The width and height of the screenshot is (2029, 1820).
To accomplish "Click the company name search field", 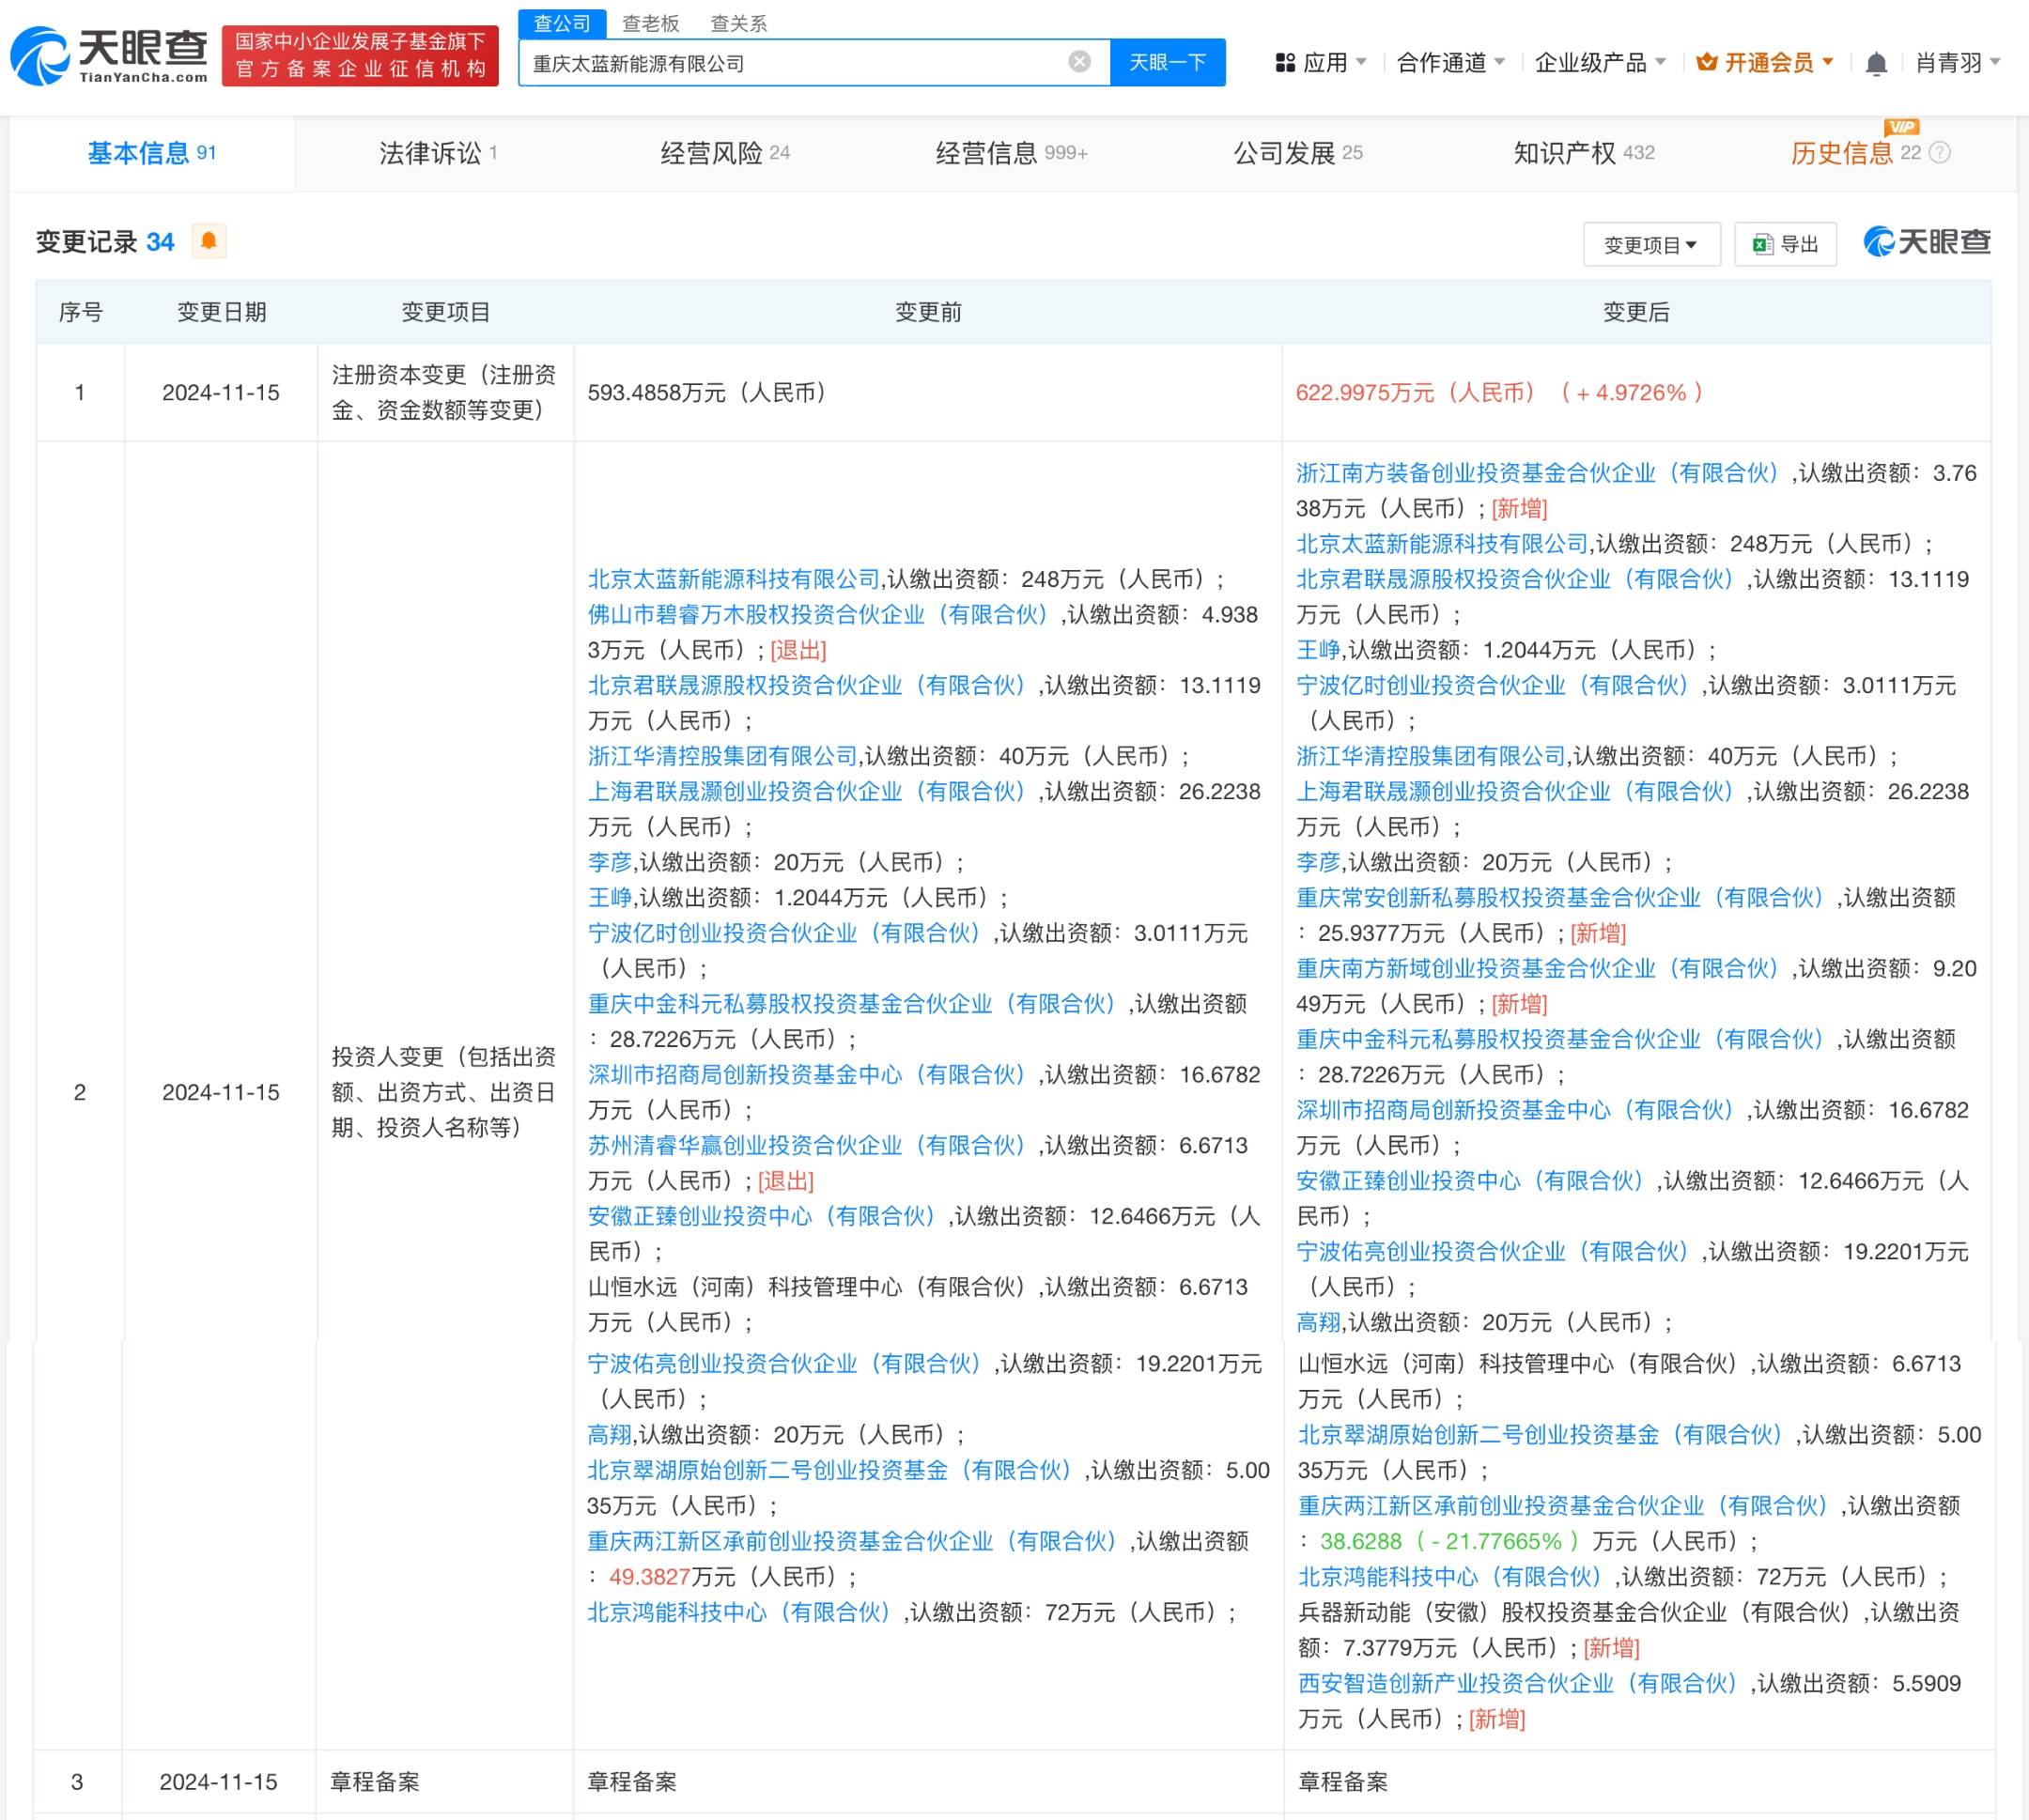I will pos(790,64).
